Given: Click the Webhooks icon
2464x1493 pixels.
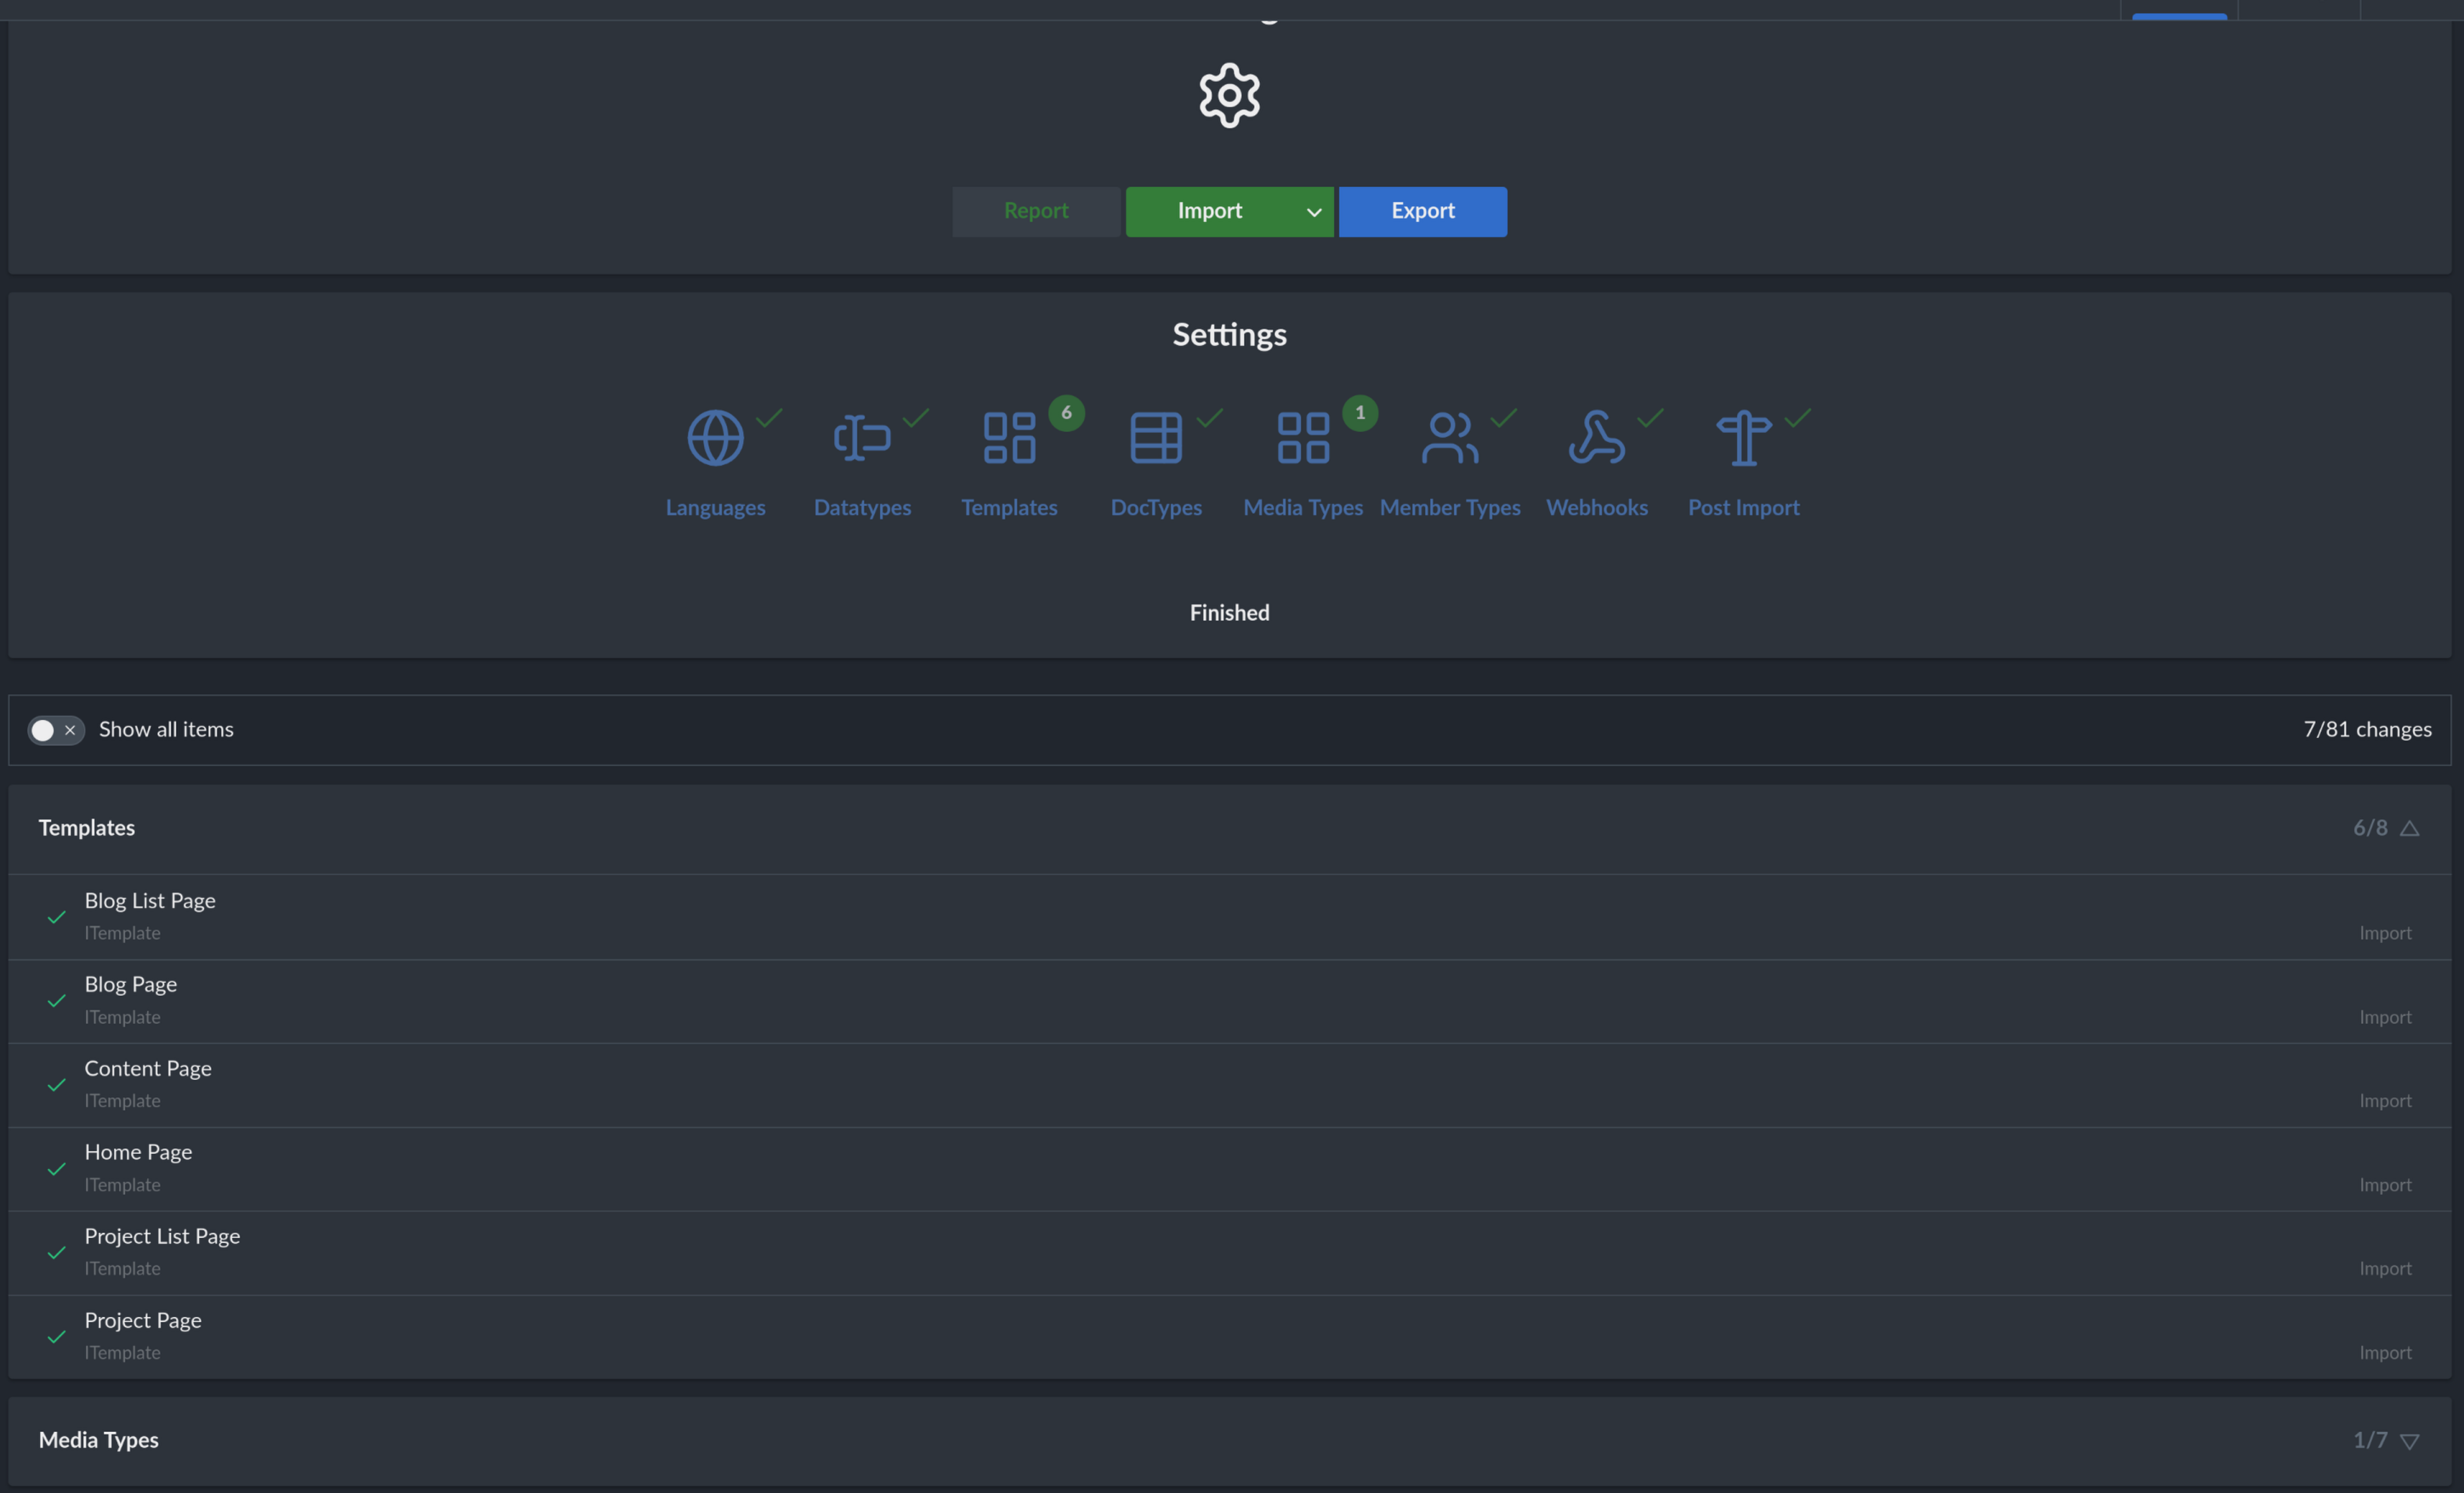Looking at the screenshot, I should [x=1597, y=438].
